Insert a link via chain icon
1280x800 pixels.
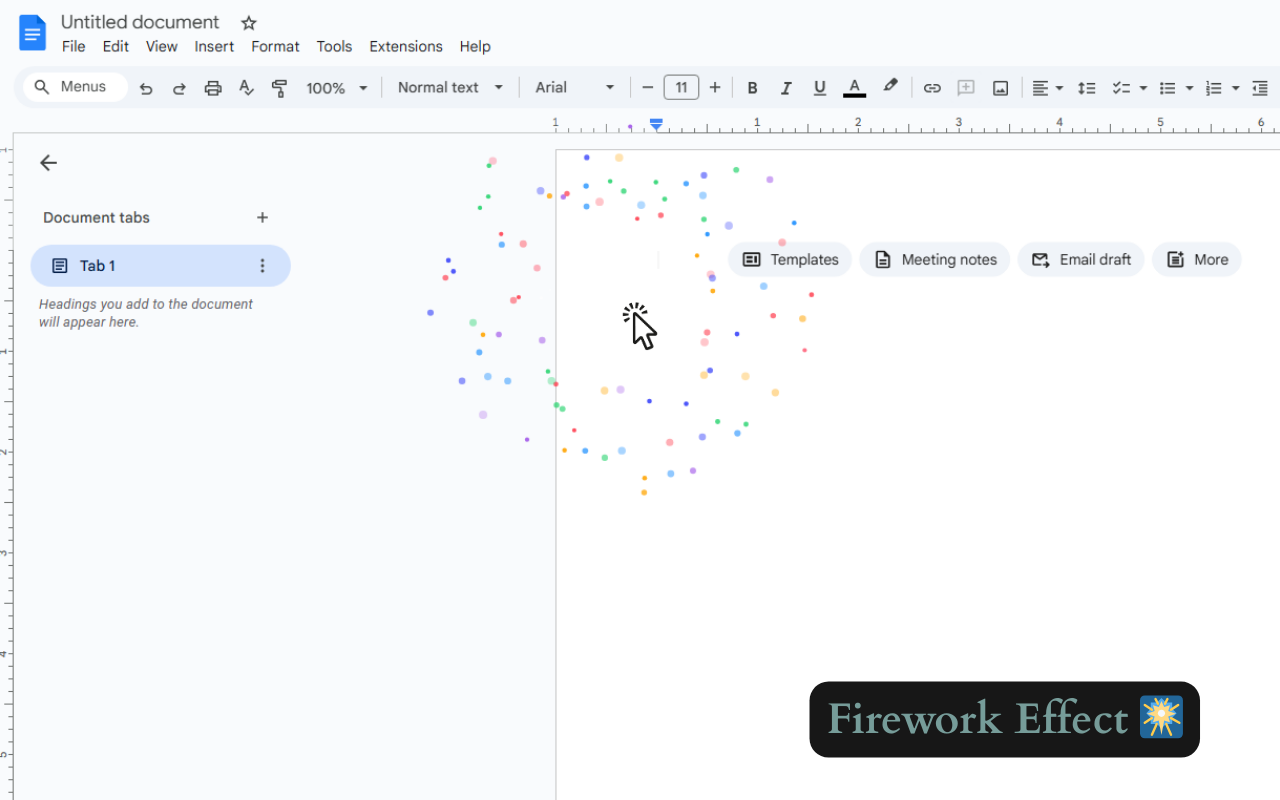pyautogui.click(x=932, y=88)
